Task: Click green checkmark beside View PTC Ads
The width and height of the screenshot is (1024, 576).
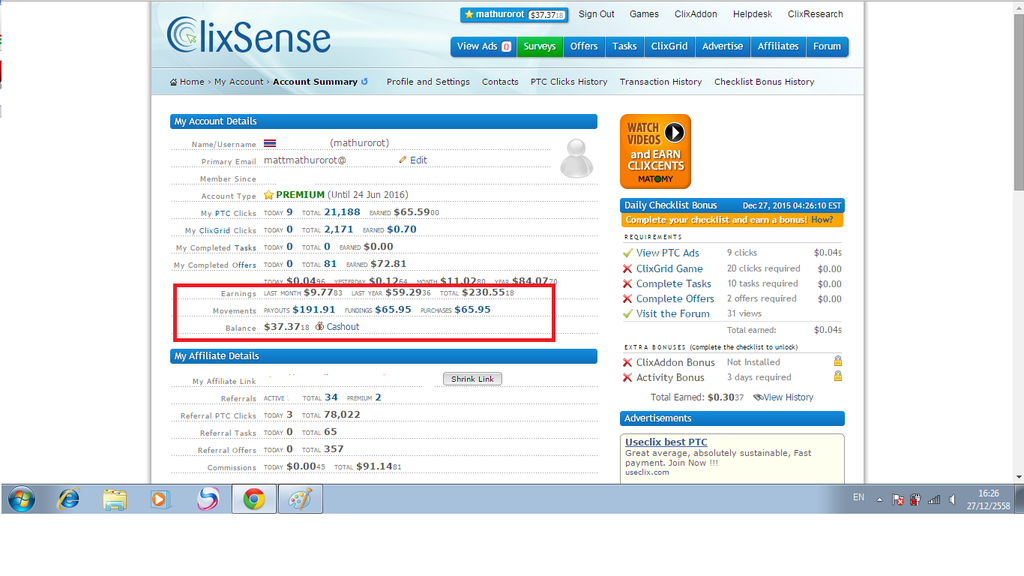Action: (628, 253)
